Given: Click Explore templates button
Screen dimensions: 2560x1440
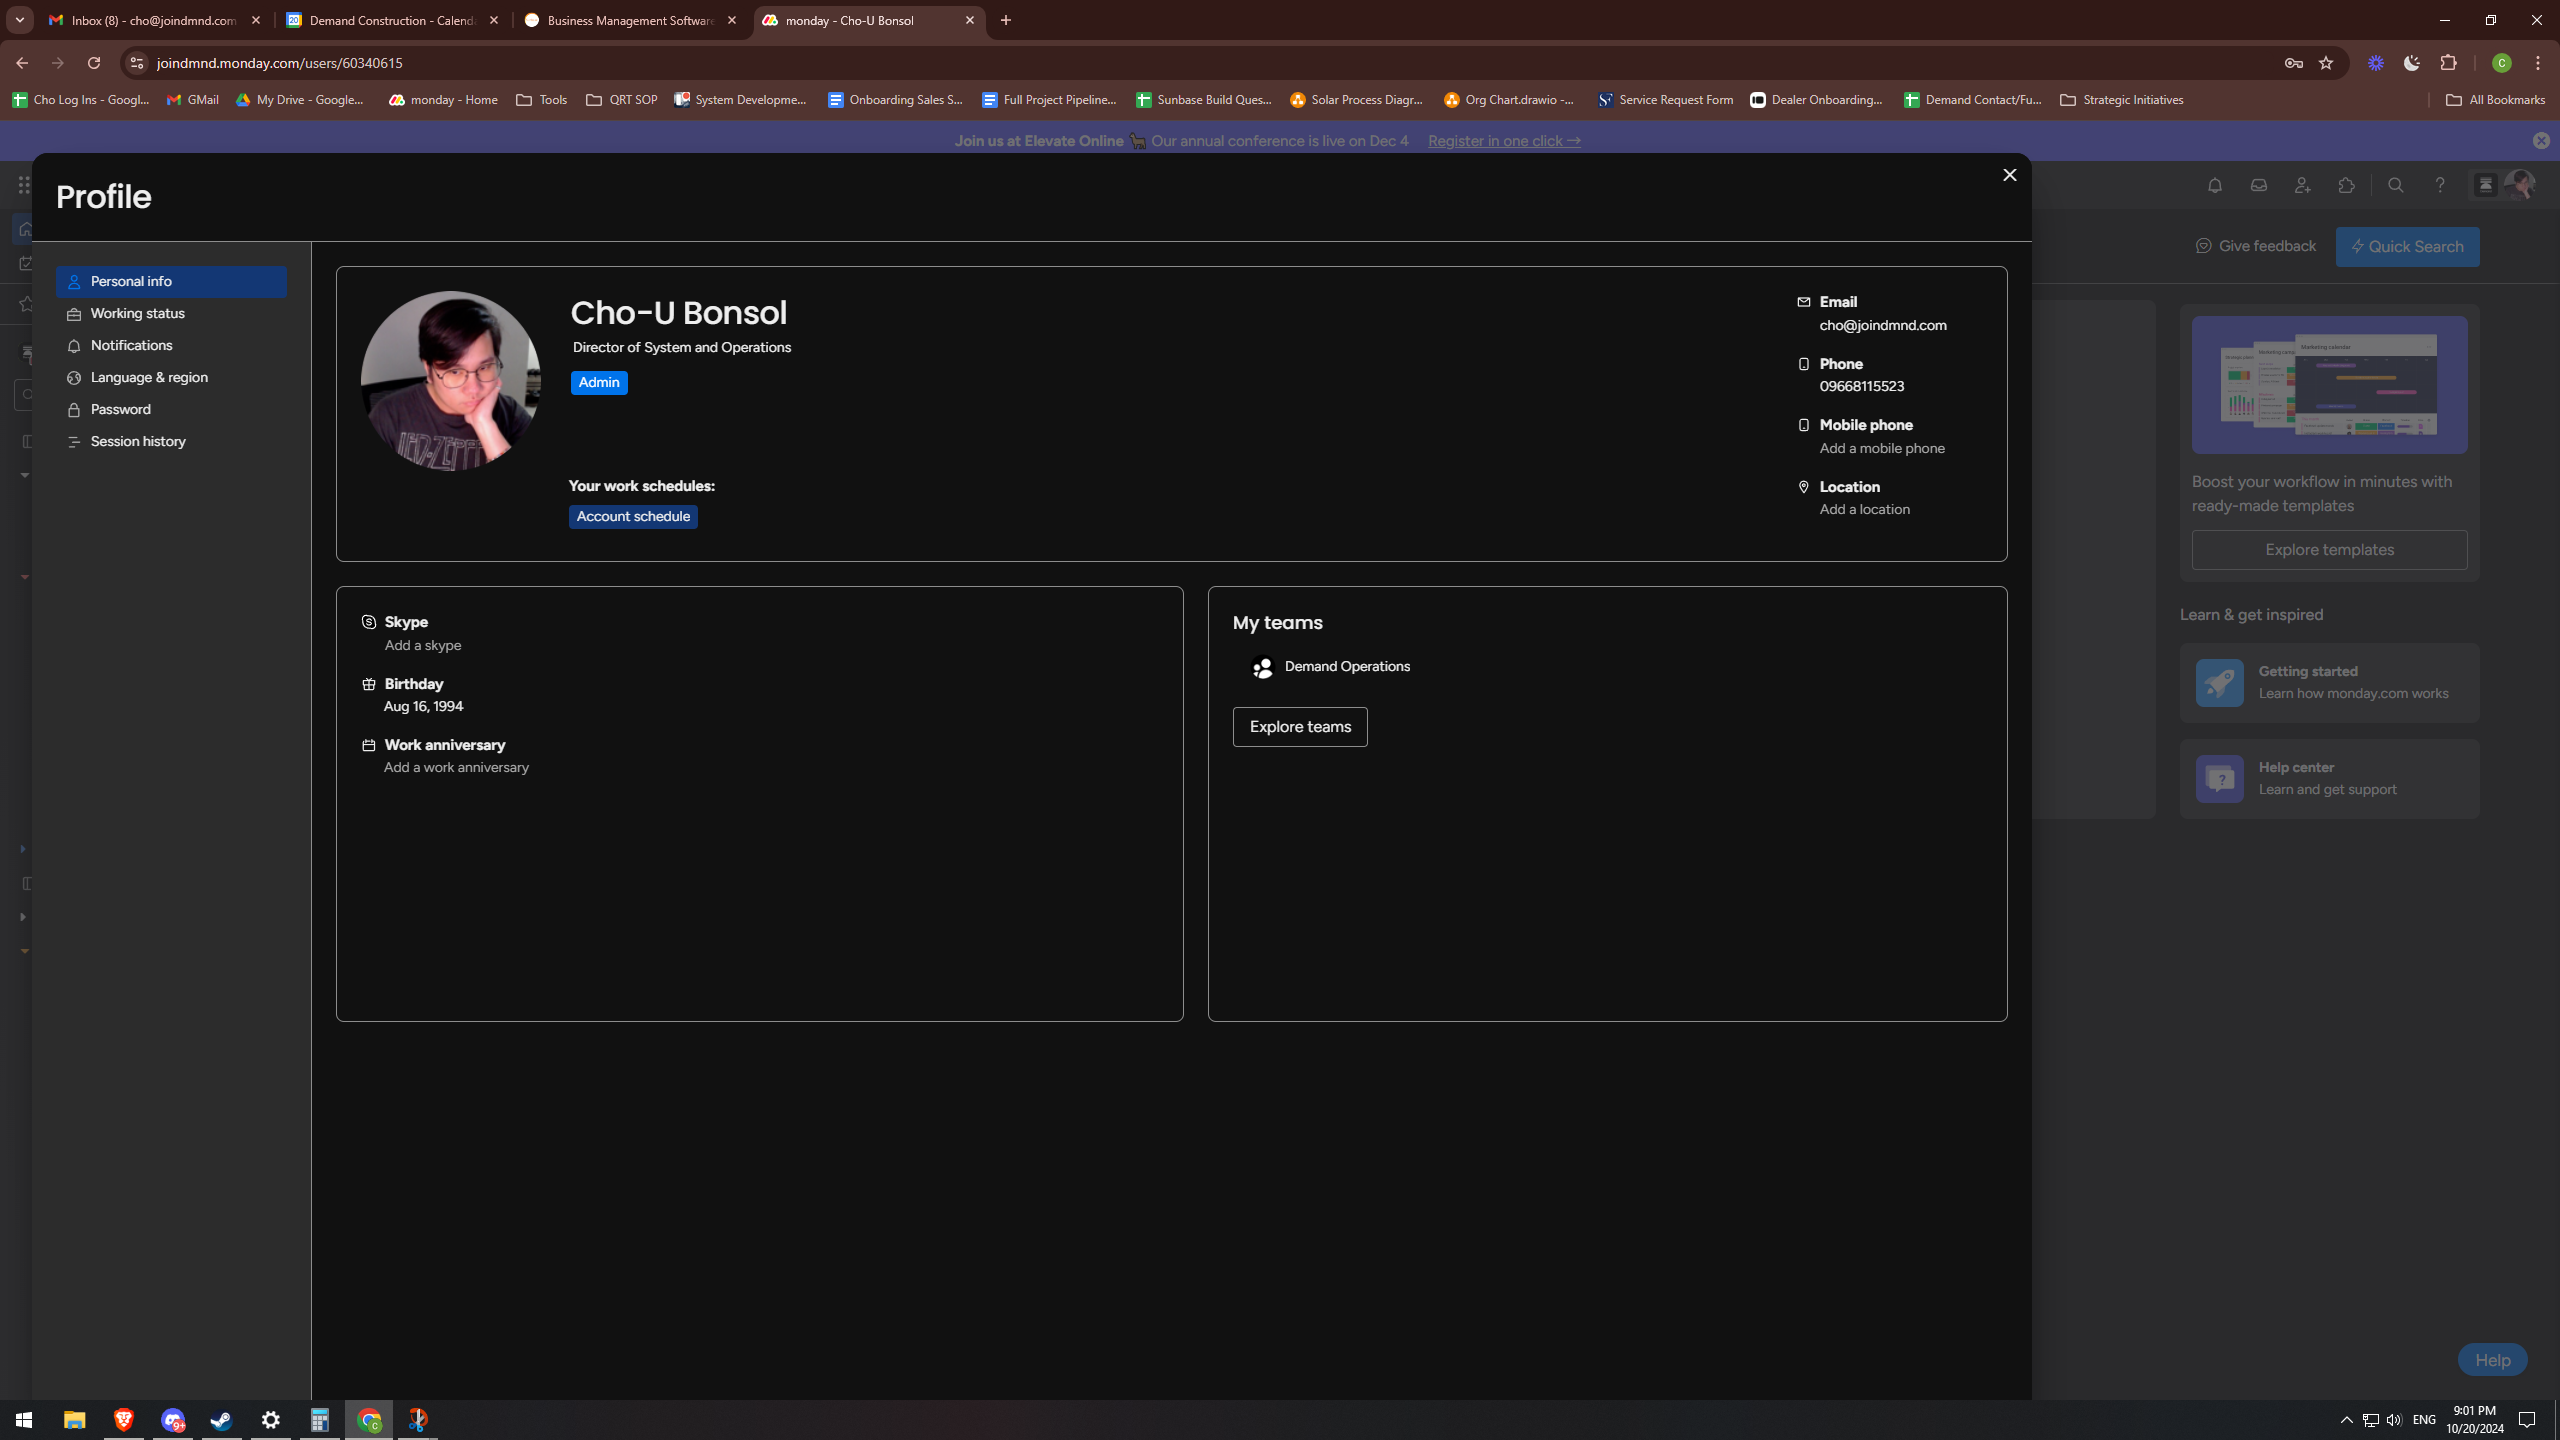Looking at the screenshot, I should click(2329, 550).
